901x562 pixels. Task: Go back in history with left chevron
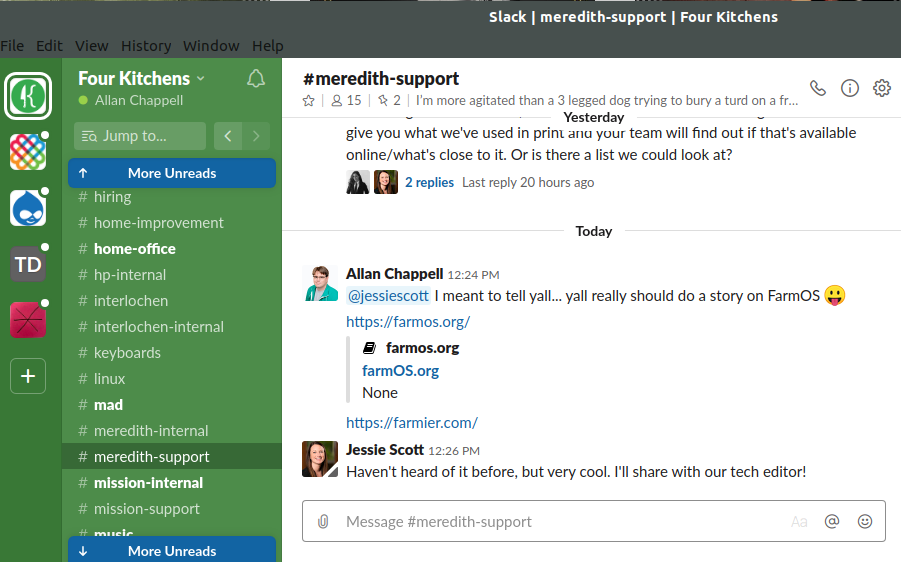[x=228, y=136]
